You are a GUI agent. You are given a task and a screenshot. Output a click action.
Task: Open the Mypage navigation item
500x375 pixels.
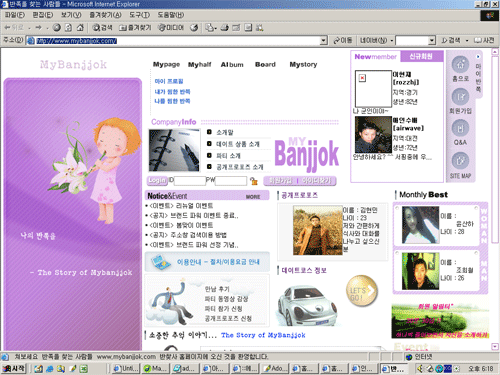[166, 64]
